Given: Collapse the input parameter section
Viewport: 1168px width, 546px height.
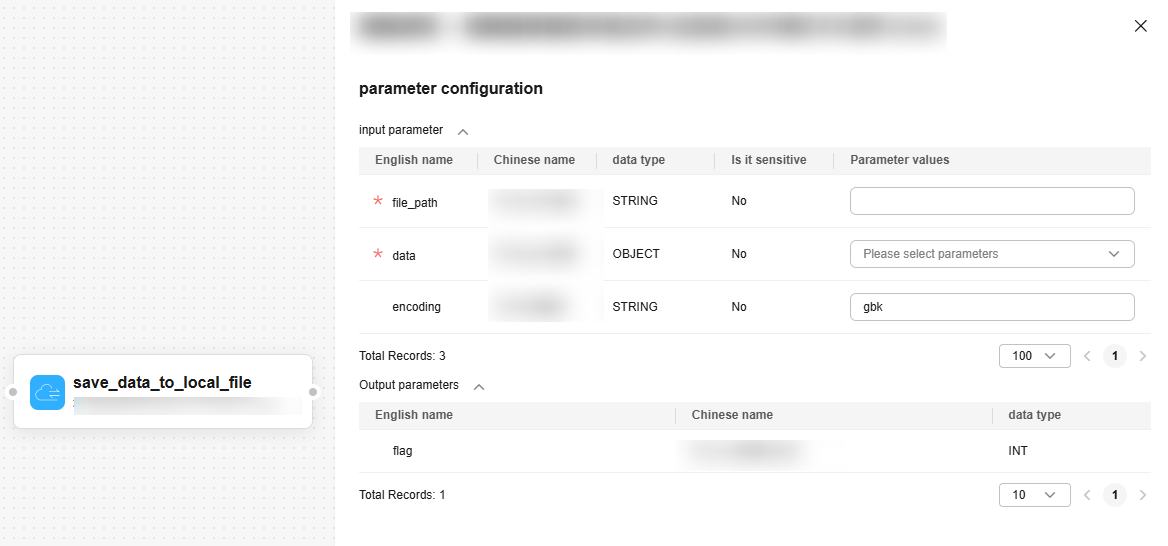Looking at the screenshot, I should coord(463,131).
